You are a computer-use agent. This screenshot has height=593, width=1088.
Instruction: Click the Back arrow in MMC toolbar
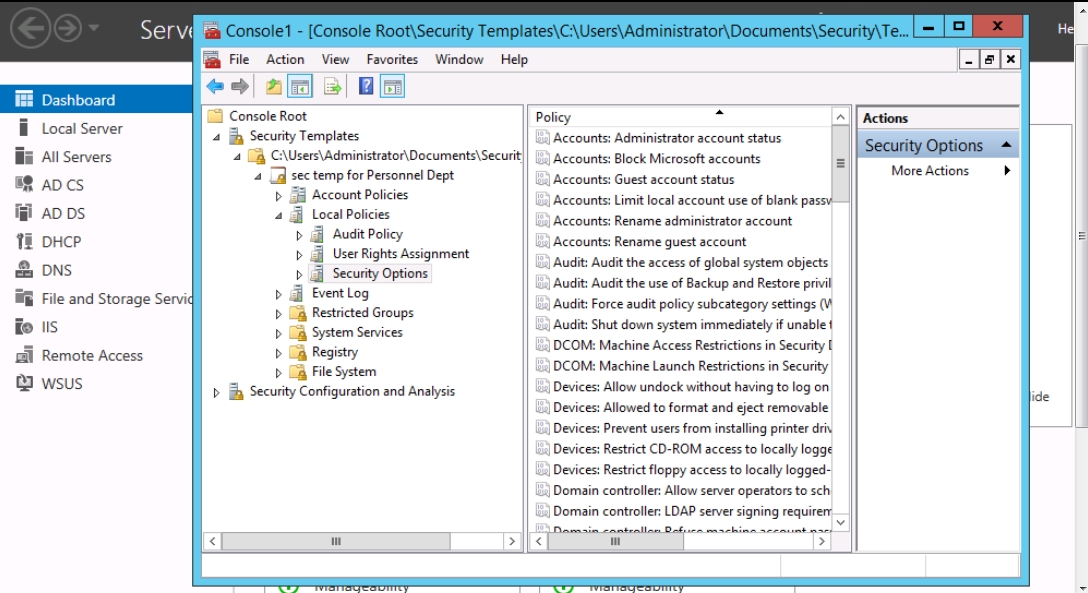(215, 87)
